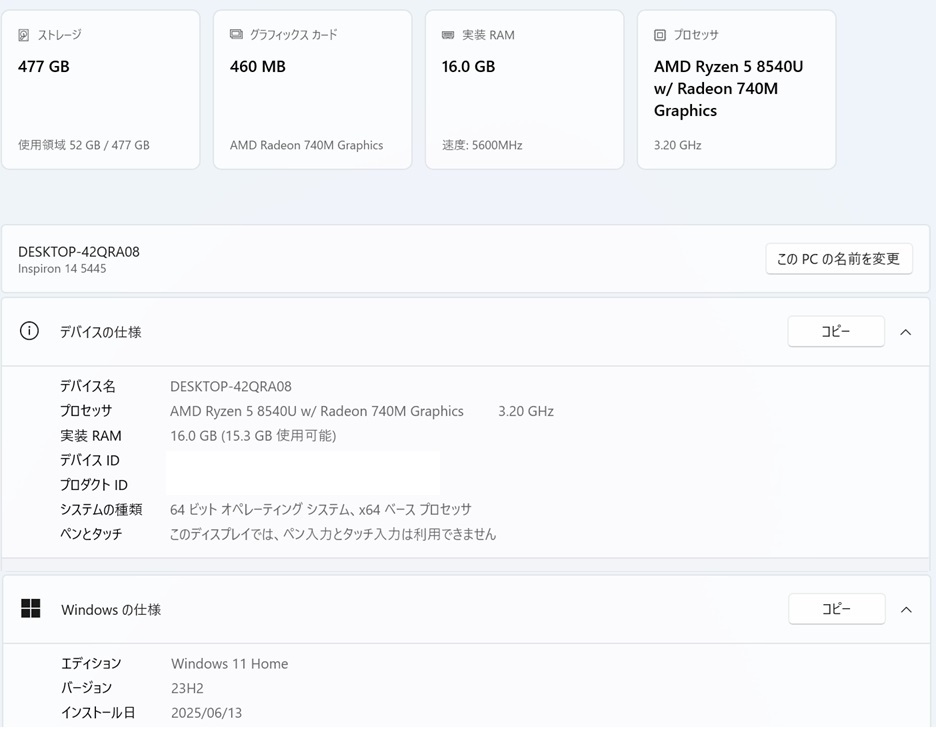
Task: Click the 64 ビット system type value
Action: [x=321, y=509]
